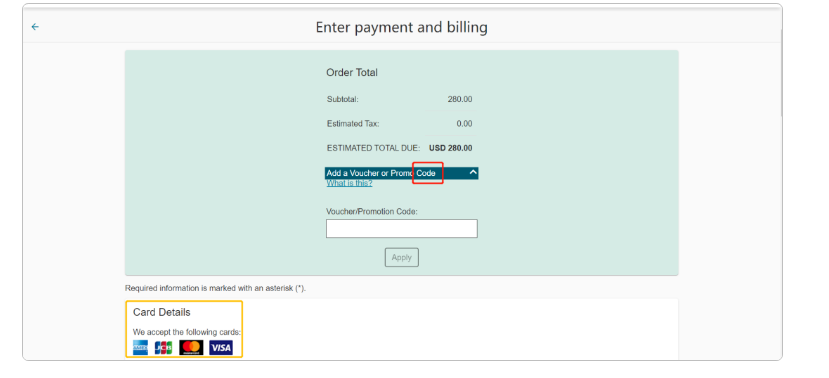Click the Order Total heading
This screenshot has height=378, width=829.
[352, 73]
